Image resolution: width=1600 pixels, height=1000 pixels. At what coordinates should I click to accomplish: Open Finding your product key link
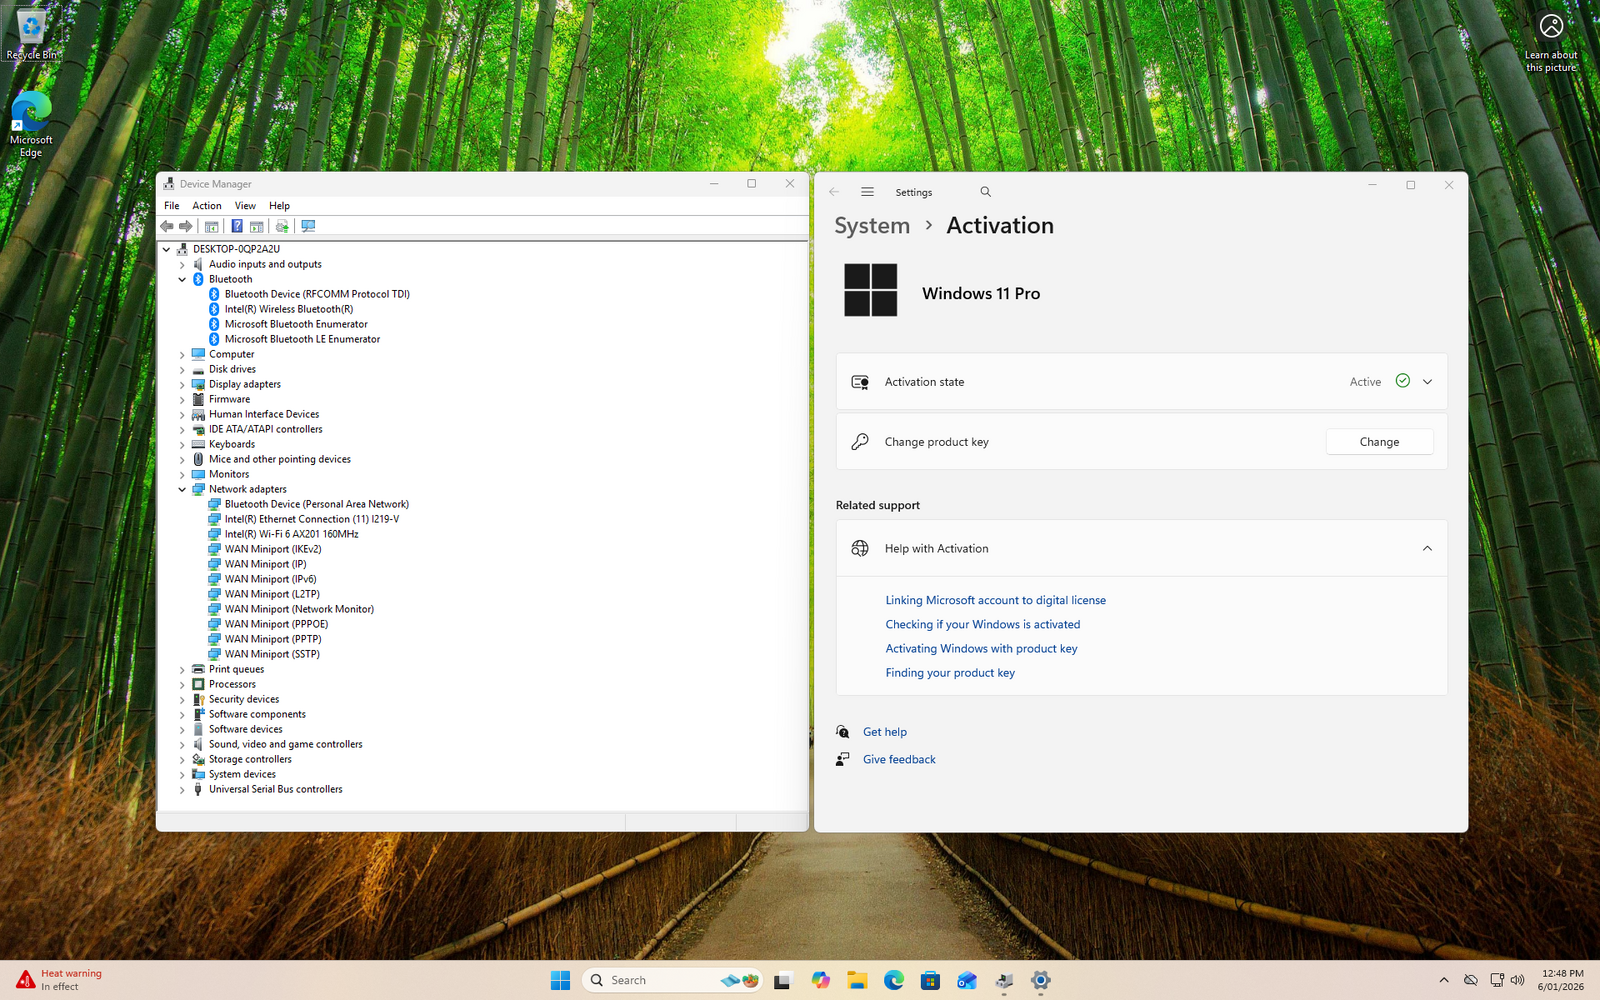950,673
